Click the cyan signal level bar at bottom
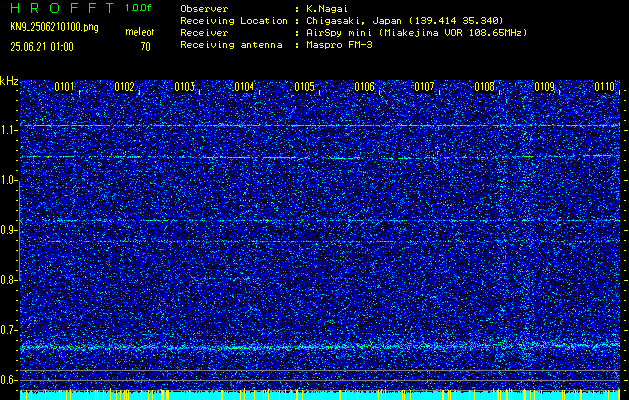 coord(320,395)
